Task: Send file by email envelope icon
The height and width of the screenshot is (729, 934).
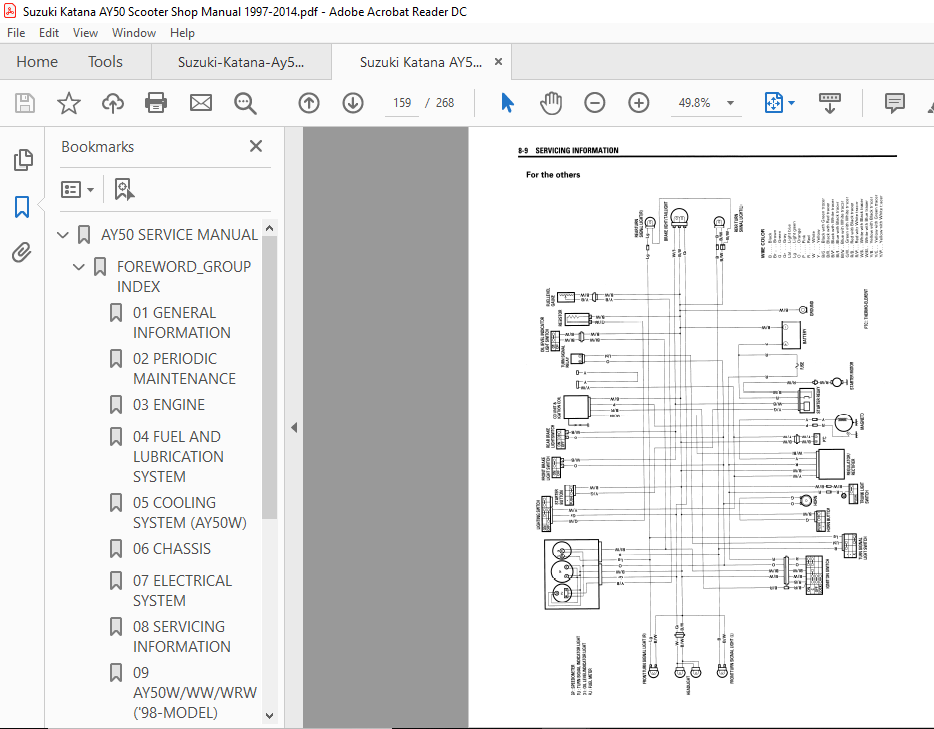Action: tap(201, 103)
